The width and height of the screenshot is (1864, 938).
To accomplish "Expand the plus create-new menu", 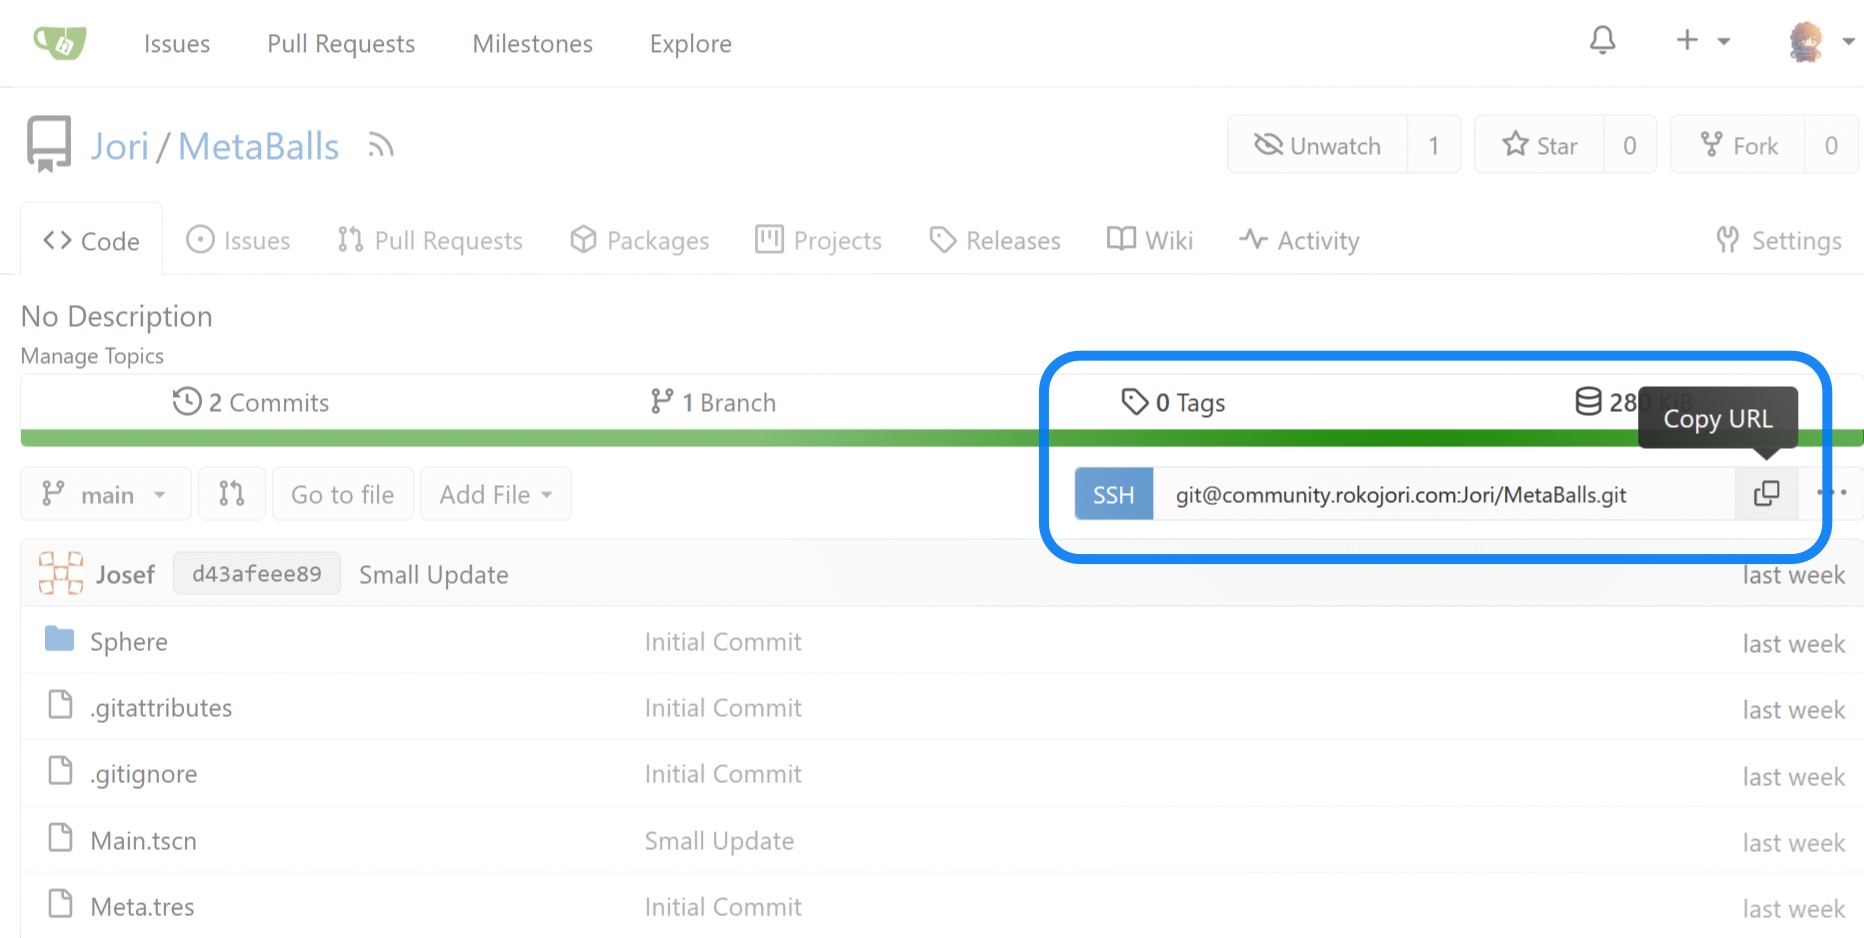I will tap(1702, 41).
